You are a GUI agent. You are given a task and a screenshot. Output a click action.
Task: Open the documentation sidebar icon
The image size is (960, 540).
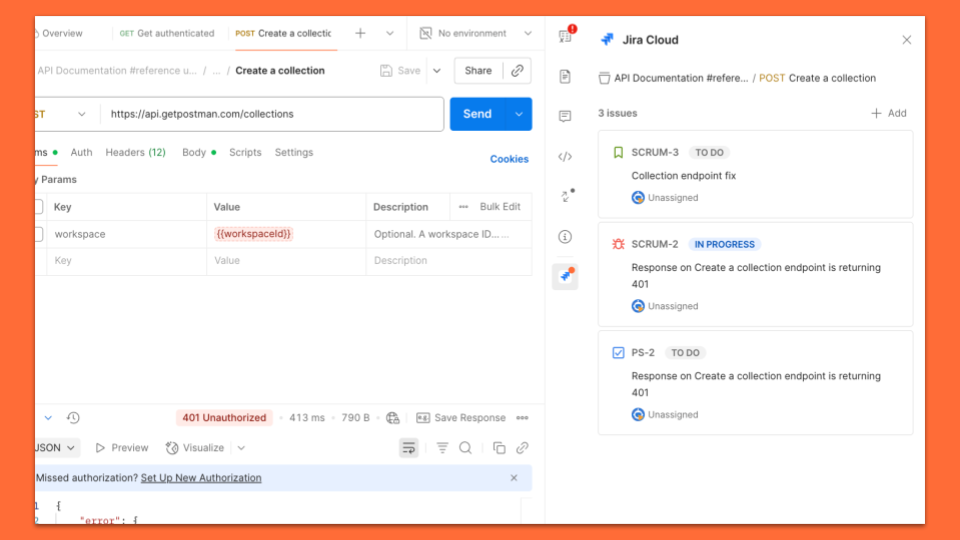pyautogui.click(x=564, y=77)
